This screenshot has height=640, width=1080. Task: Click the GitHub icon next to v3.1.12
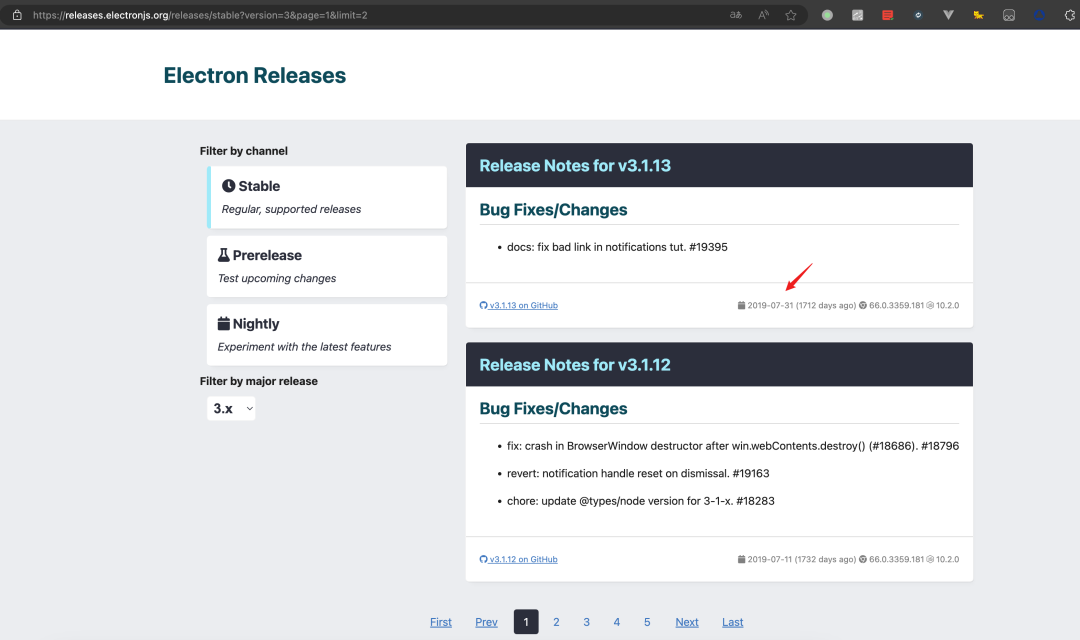(x=484, y=559)
